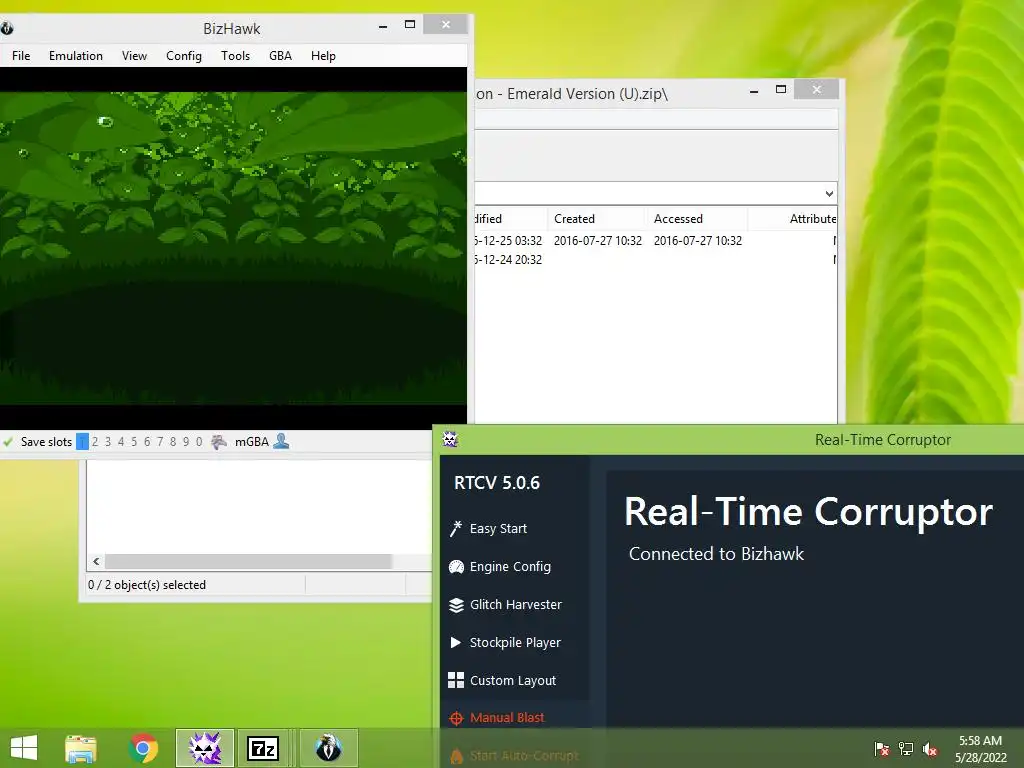Click the green checkmark status icon in BizHawk
The image size is (1024, 768).
point(8,441)
